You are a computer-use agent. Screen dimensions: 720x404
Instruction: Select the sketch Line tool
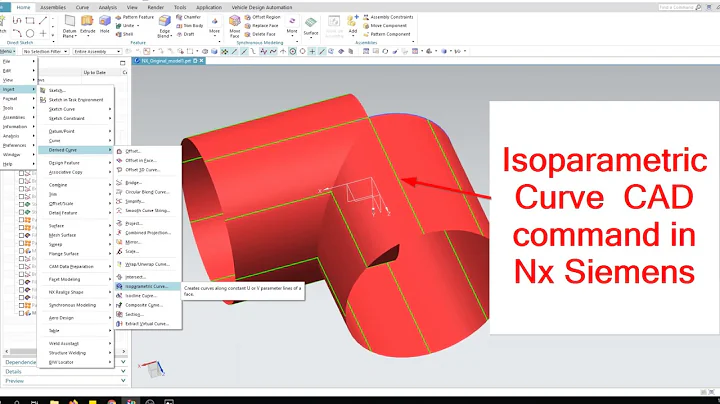coord(43,21)
